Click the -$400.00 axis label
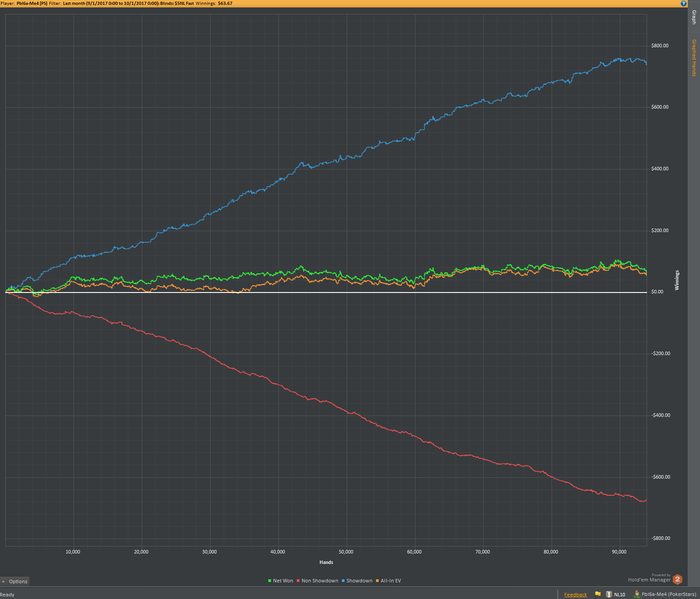 pos(661,415)
